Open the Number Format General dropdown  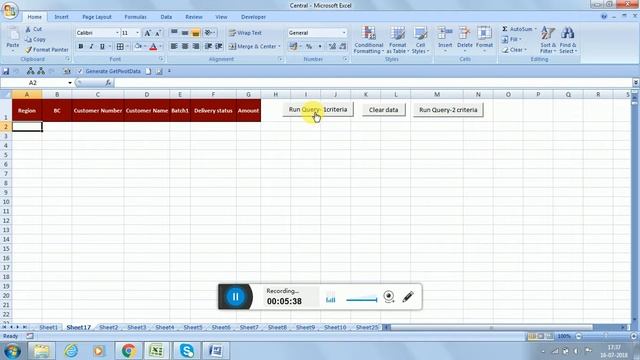(x=344, y=33)
